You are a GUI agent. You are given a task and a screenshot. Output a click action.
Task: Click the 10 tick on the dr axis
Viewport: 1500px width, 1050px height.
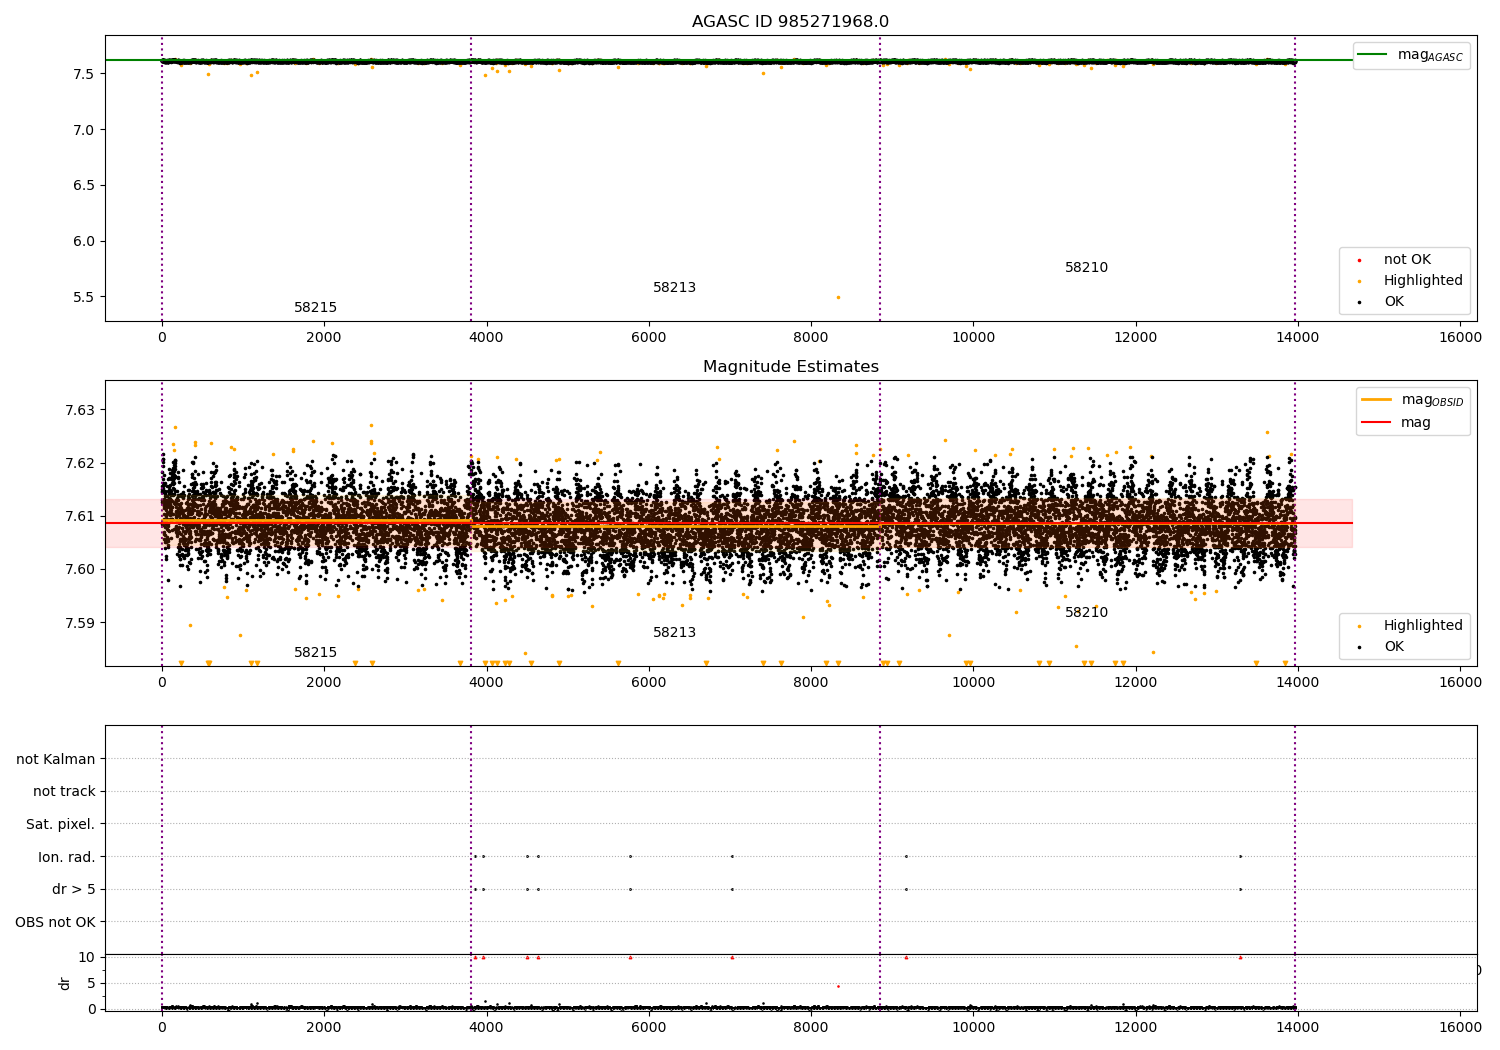87,957
